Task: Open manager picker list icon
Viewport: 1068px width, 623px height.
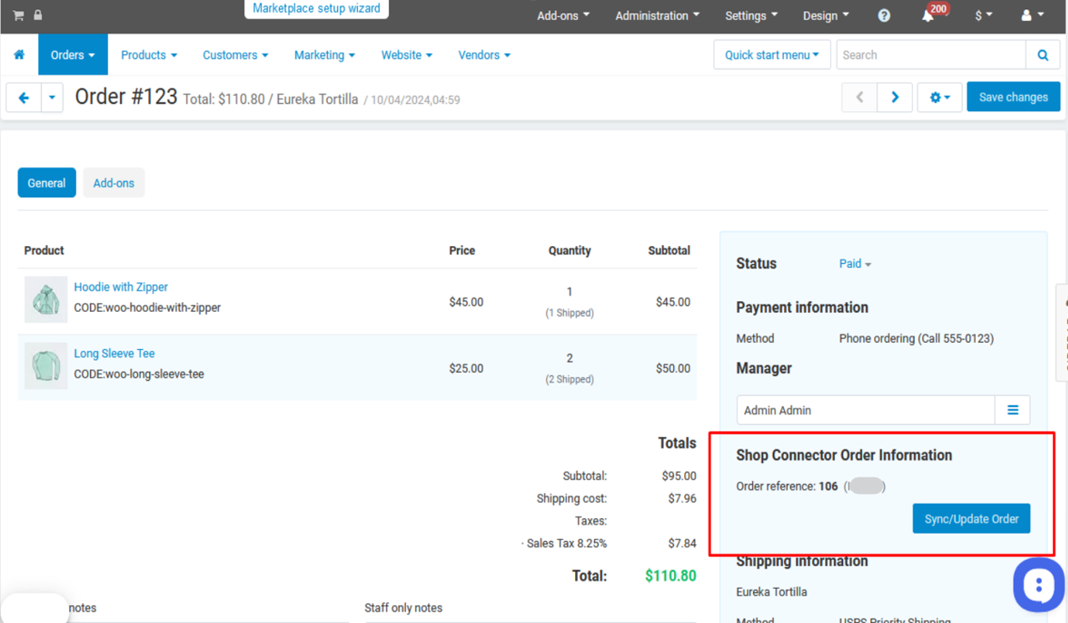Action: click(1012, 410)
